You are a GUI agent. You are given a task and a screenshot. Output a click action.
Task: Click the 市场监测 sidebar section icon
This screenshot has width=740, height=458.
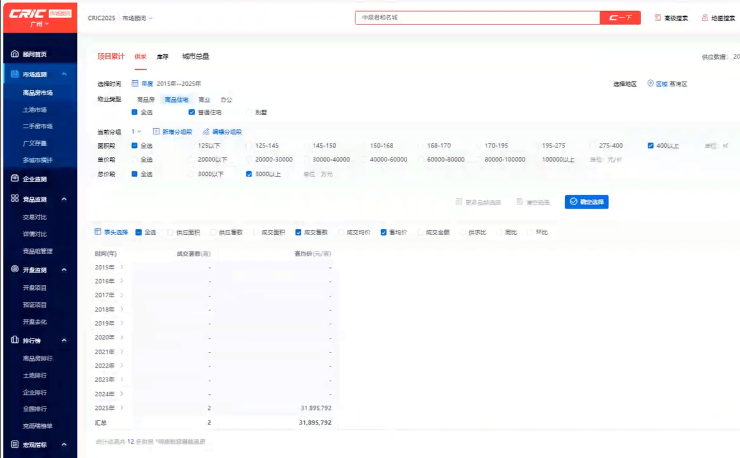click(x=13, y=75)
